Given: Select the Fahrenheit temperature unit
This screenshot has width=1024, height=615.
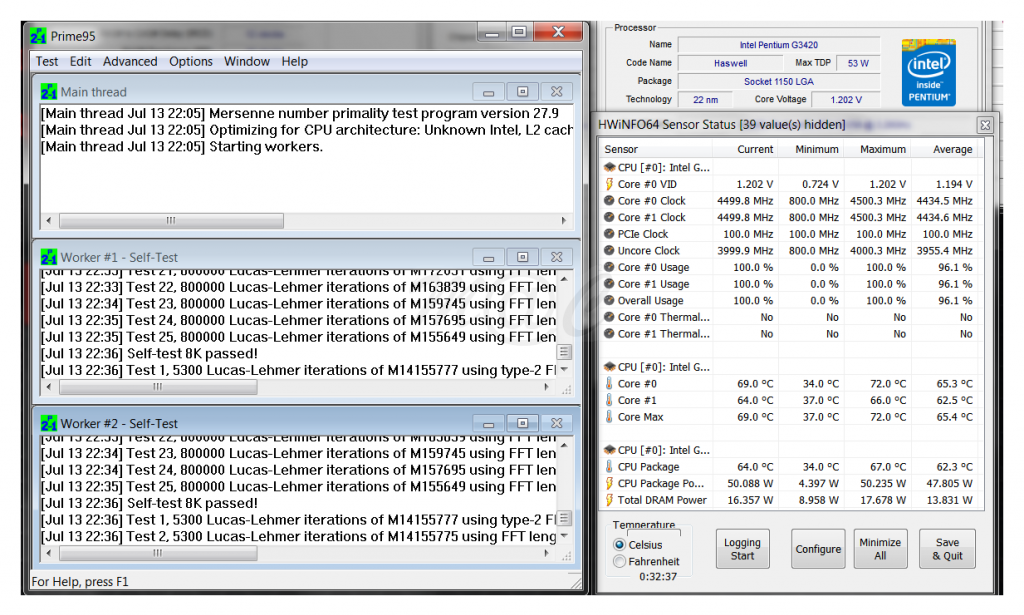Looking at the screenshot, I should 620,562.
